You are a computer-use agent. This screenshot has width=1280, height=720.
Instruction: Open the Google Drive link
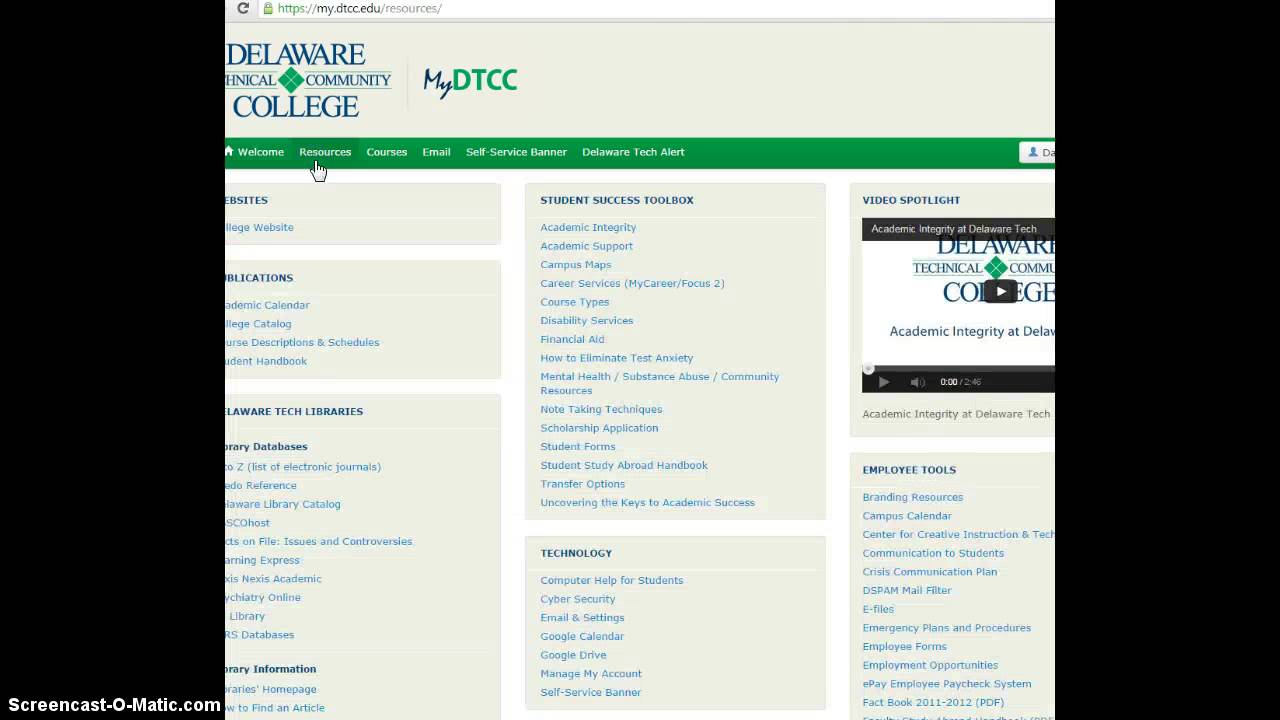pyautogui.click(x=573, y=655)
